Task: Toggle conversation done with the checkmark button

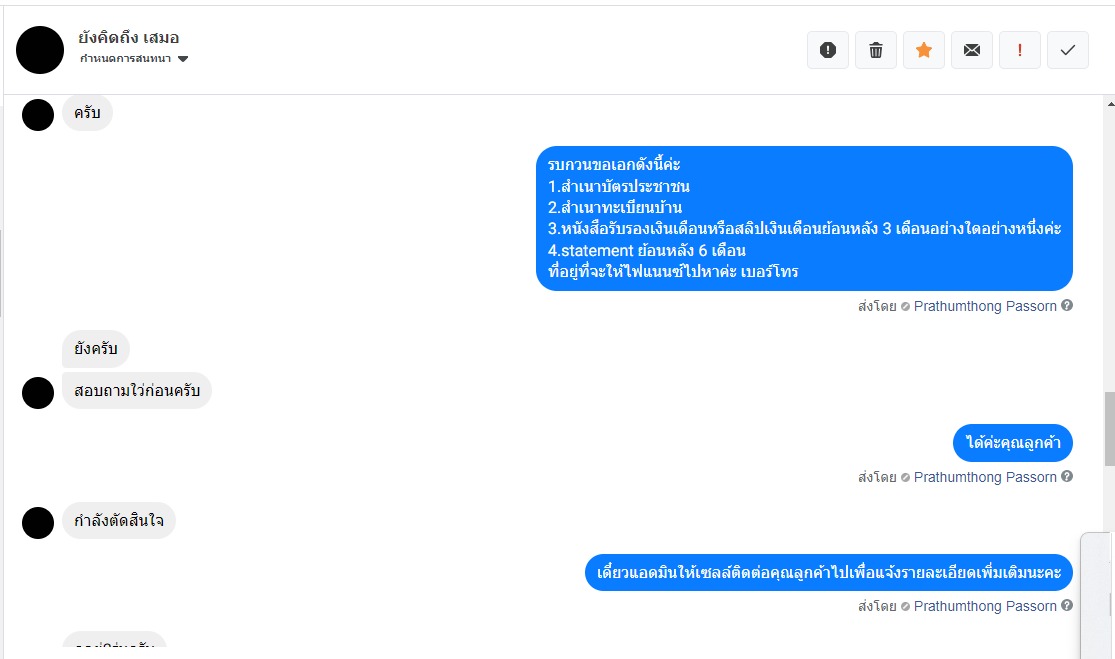Action: point(1068,50)
